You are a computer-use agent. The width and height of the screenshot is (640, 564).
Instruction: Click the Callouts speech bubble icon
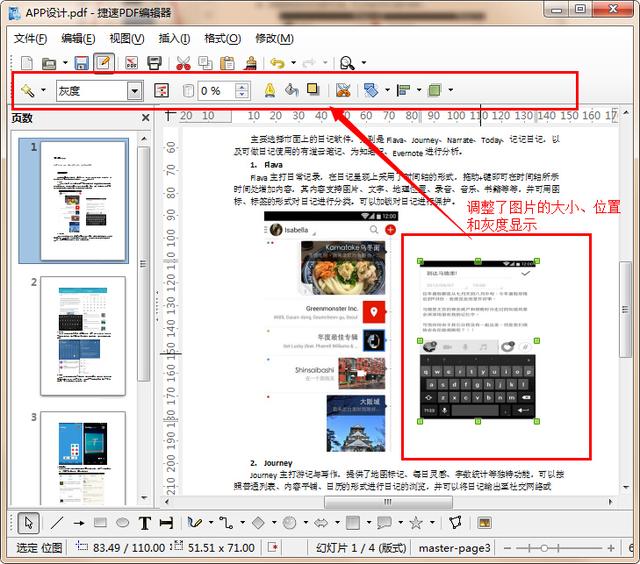pyautogui.click(x=384, y=523)
